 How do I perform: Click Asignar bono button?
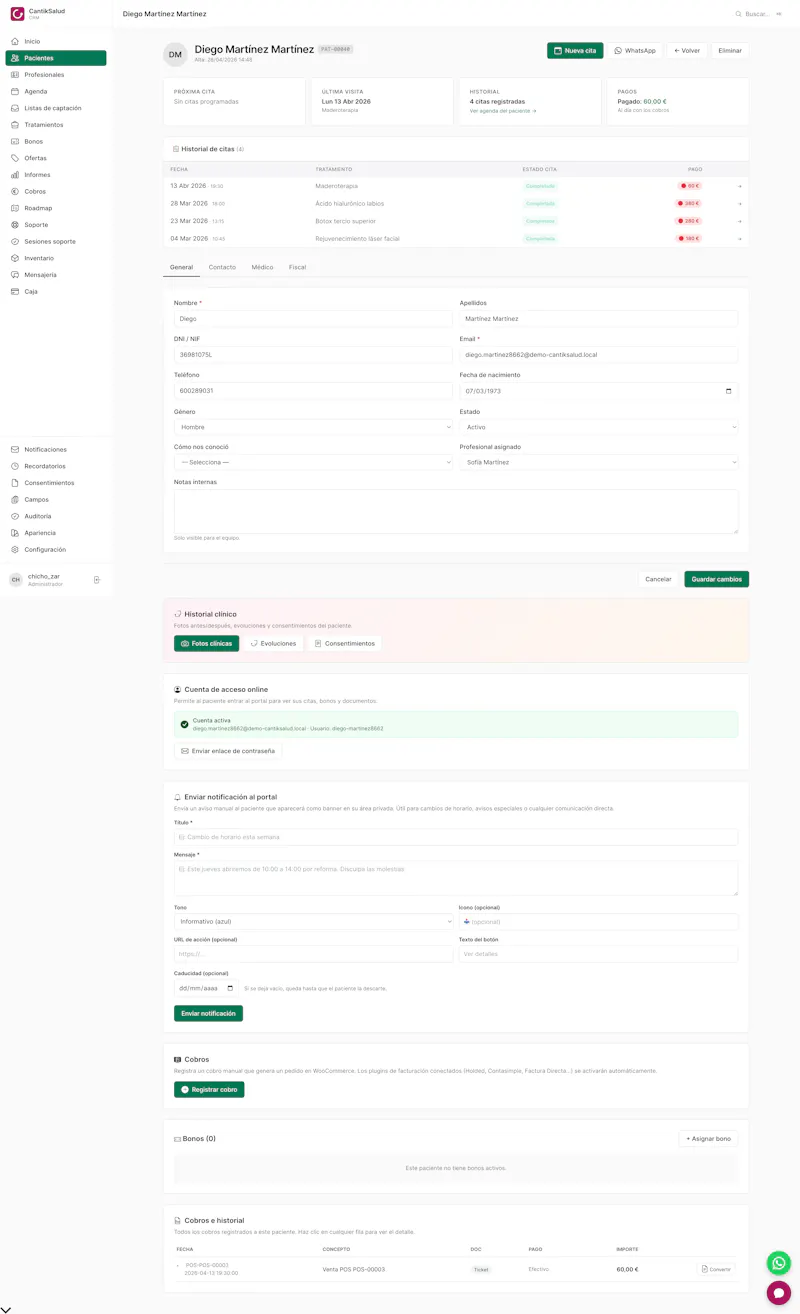click(708, 1138)
